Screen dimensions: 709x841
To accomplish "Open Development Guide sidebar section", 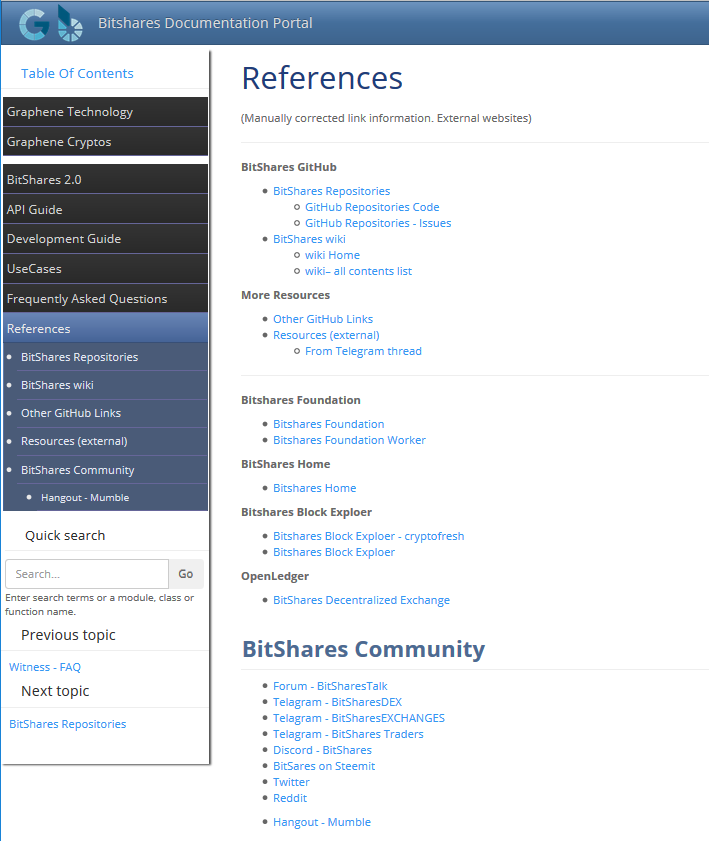I will point(106,239).
